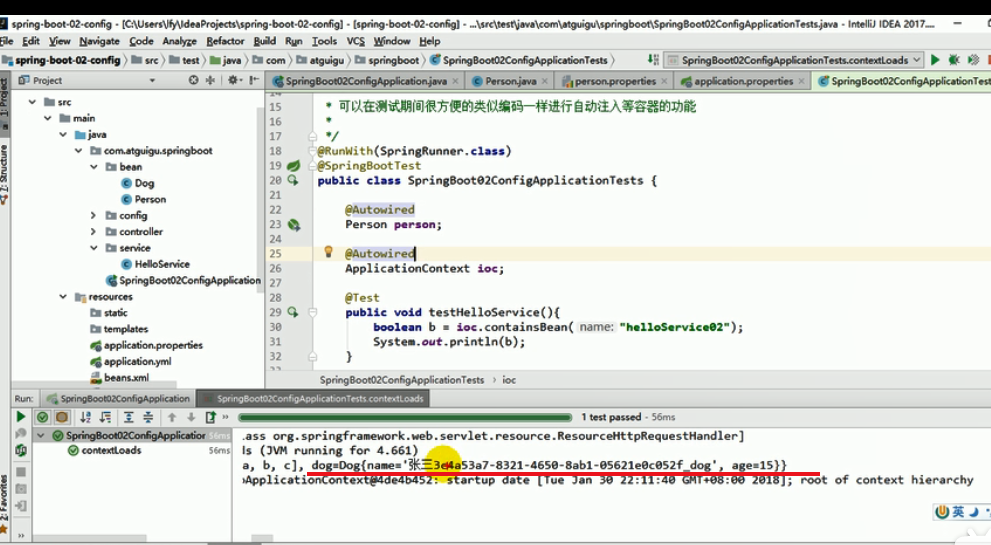Open File menu

[x=6, y=41]
